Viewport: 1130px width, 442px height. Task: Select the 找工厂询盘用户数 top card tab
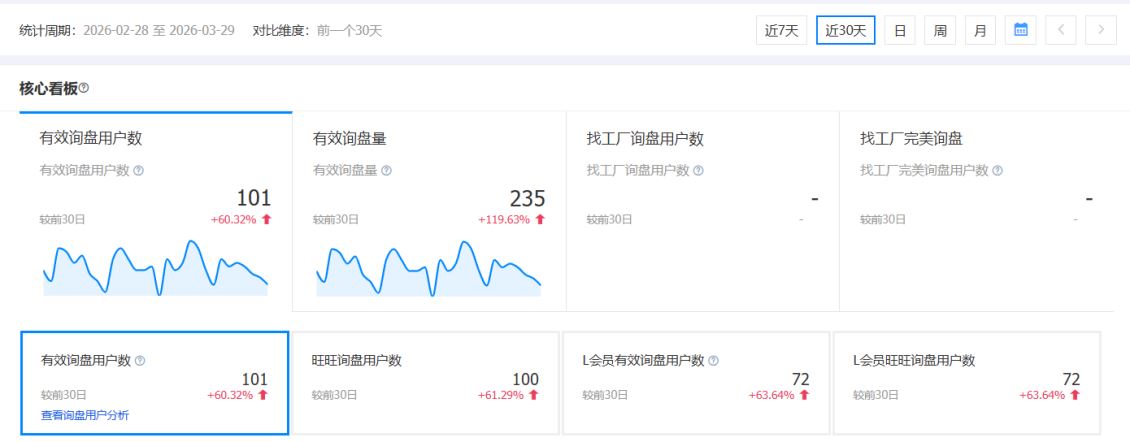coord(702,139)
